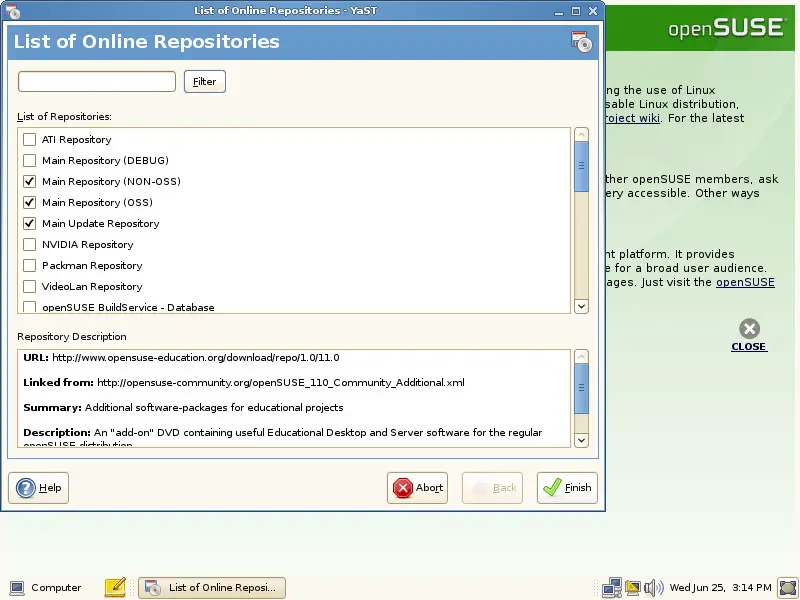The width and height of the screenshot is (800, 600).
Task: Click the CLOSE link in openSUSE window
Action: [x=748, y=346]
